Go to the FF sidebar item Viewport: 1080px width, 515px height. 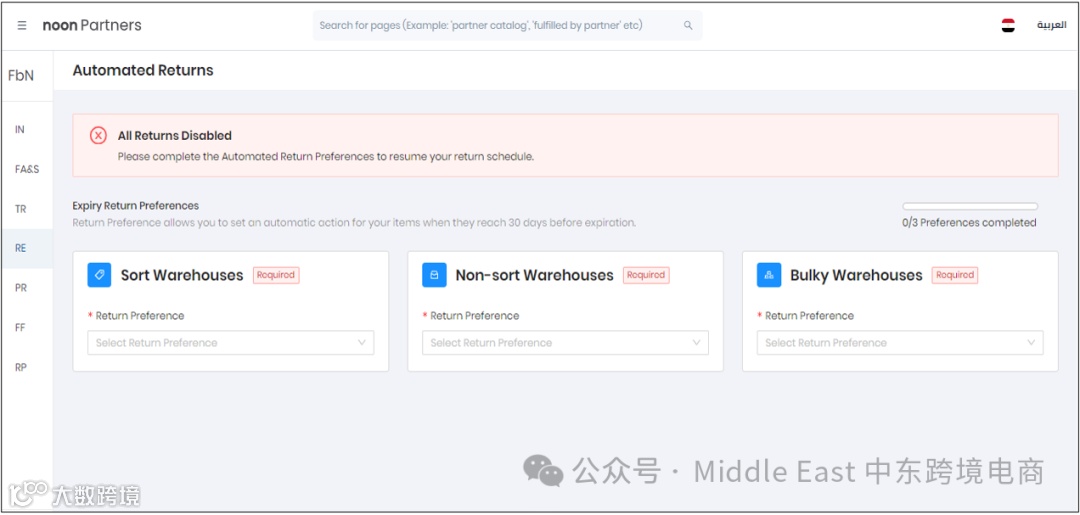tap(20, 328)
